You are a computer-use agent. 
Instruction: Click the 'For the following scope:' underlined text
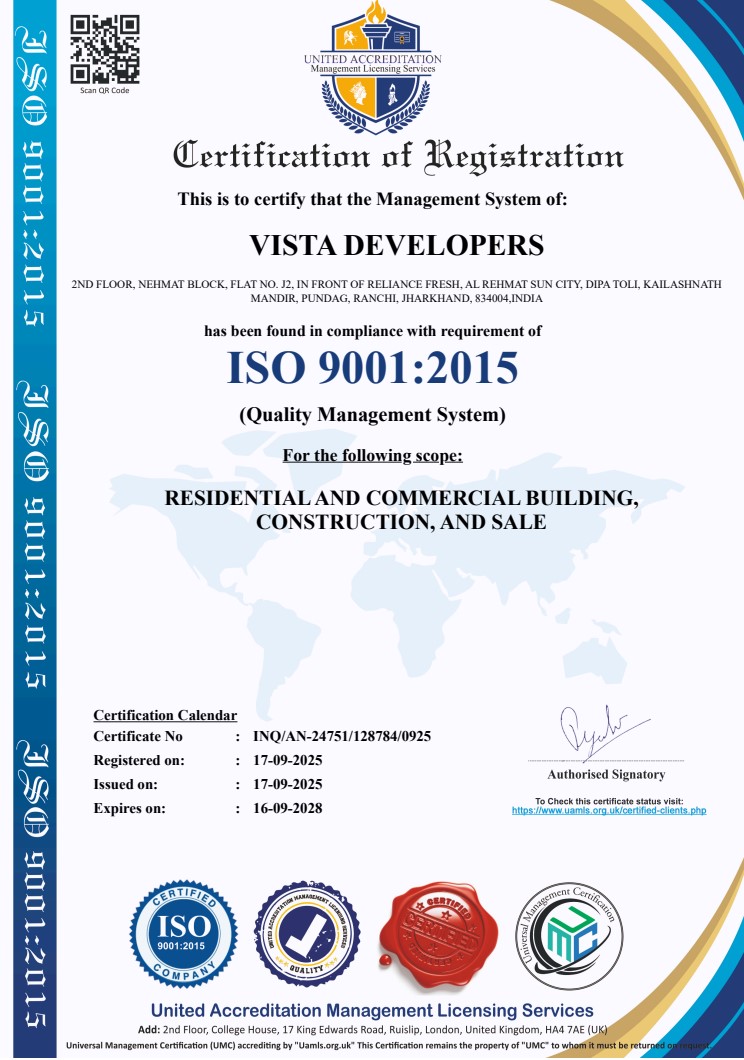coord(372,456)
